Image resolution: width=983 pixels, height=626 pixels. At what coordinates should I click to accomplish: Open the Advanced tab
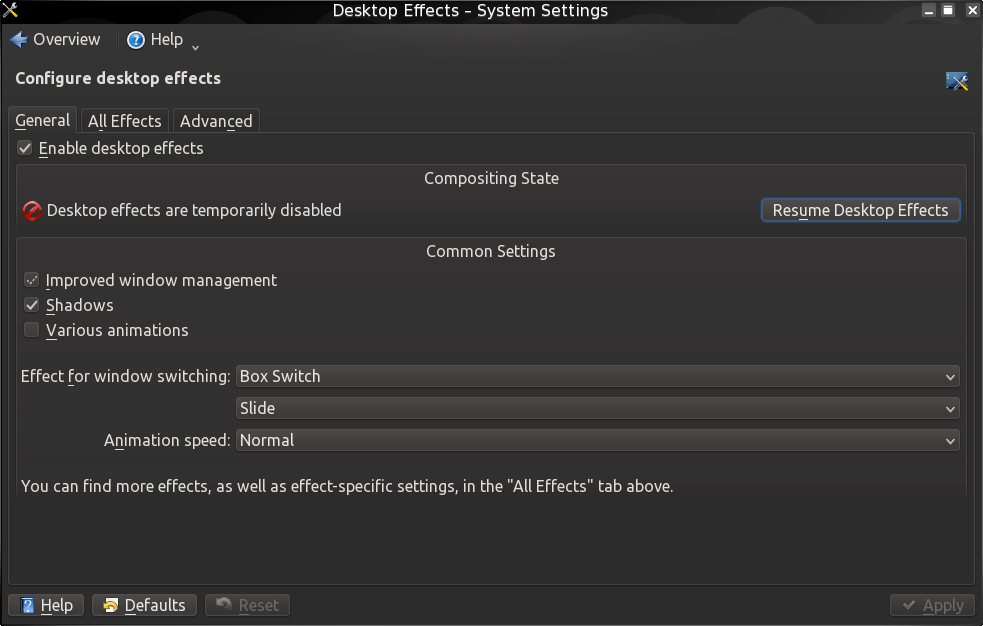(216, 121)
